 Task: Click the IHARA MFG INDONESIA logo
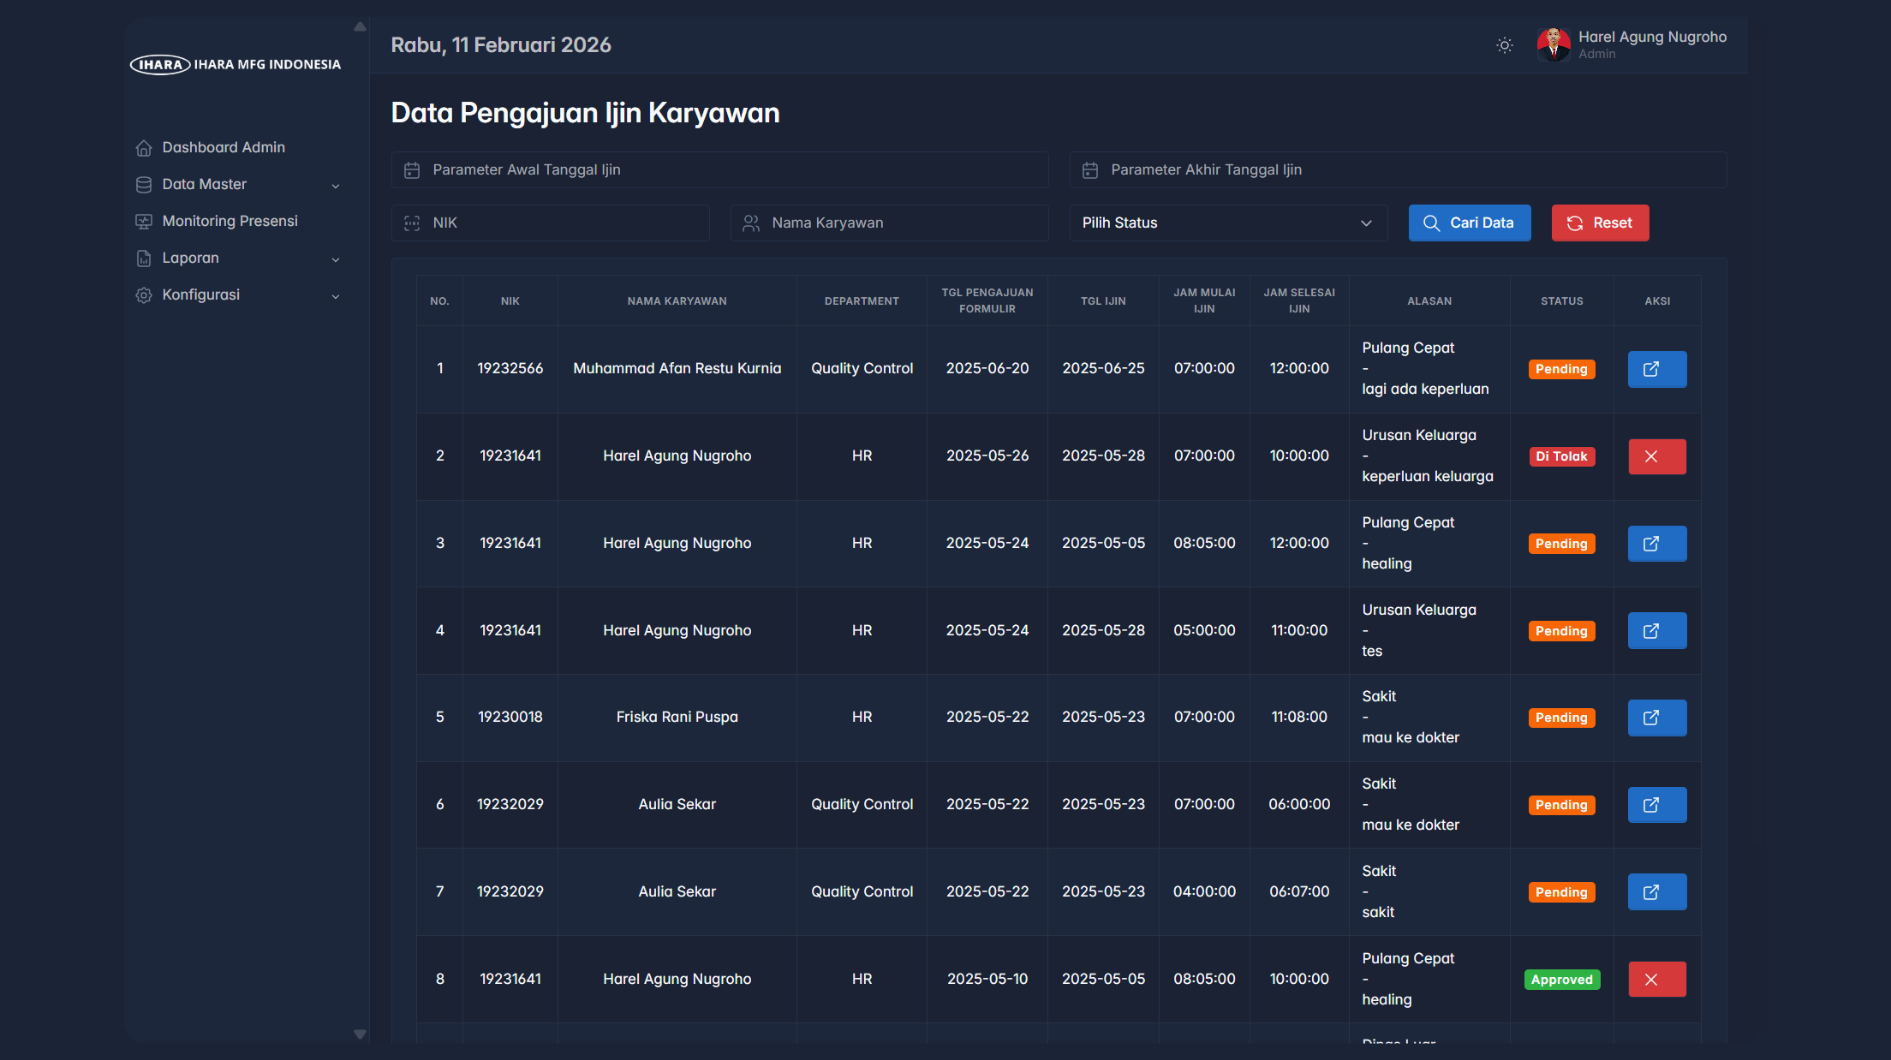(x=235, y=65)
